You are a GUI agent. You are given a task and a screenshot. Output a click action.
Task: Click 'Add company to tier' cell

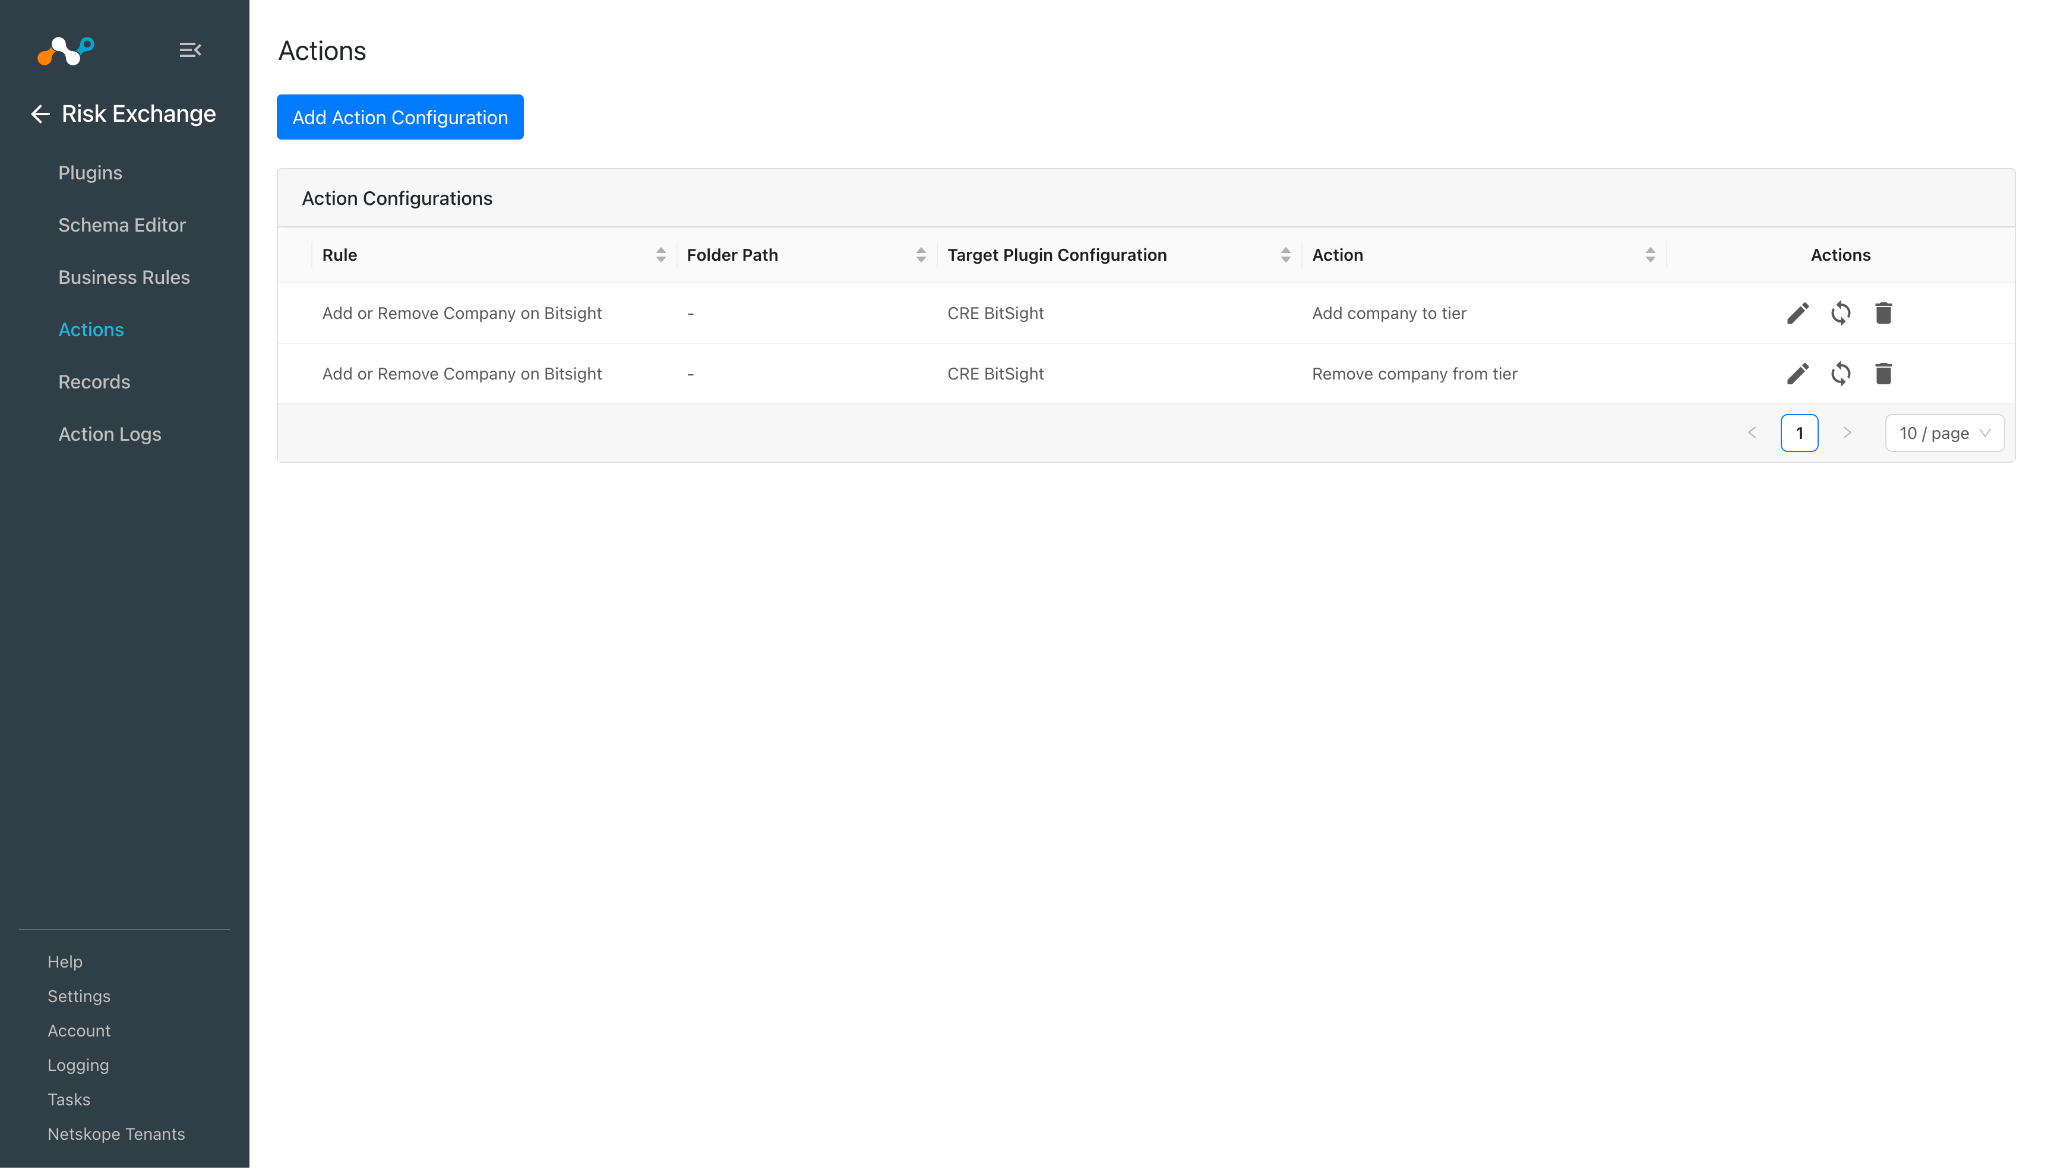click(1389, 313)
